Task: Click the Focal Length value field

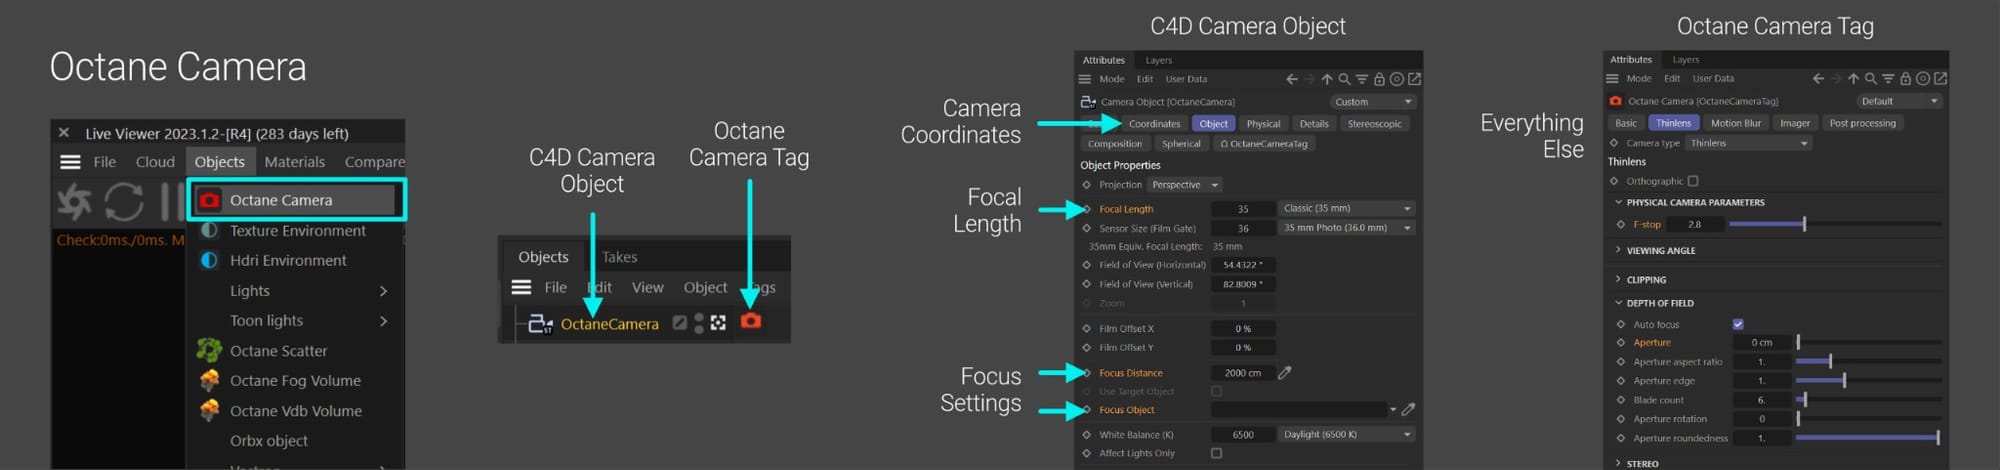Action: click(1243, 209)
